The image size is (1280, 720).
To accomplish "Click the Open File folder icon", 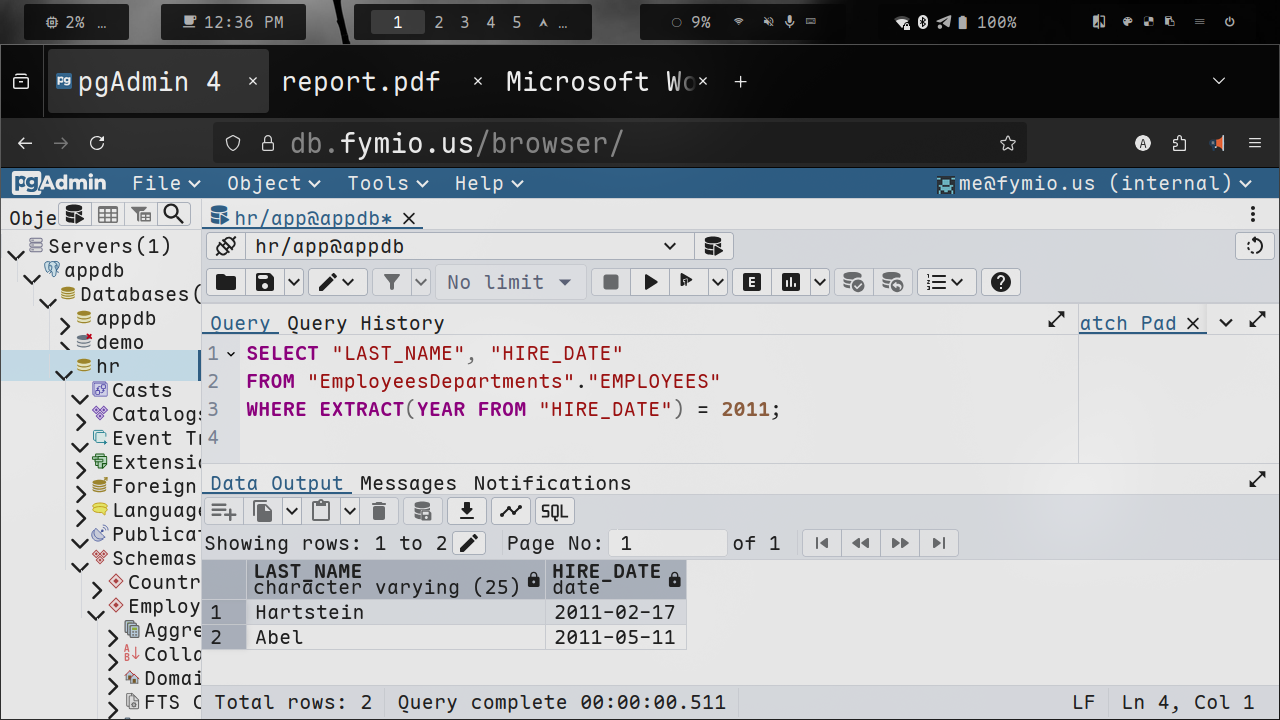I will 226,283.
